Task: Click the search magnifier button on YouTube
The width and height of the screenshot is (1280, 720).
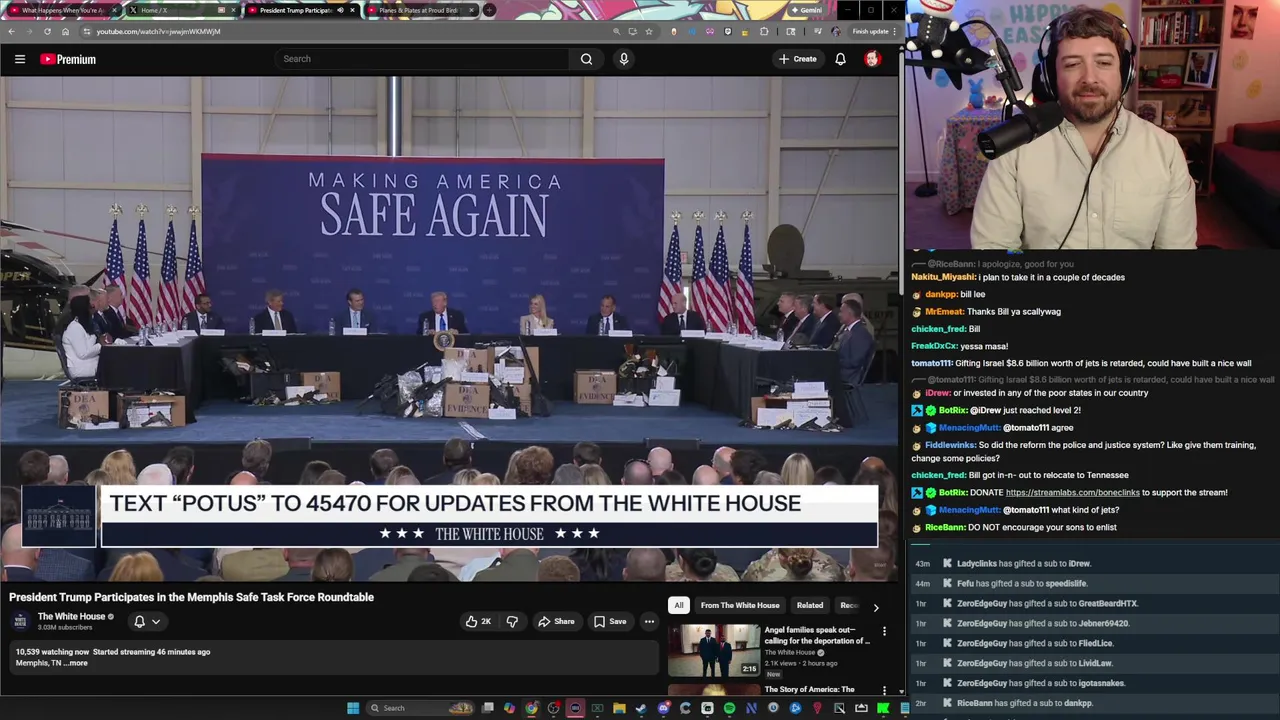Action: pos(587,59)
